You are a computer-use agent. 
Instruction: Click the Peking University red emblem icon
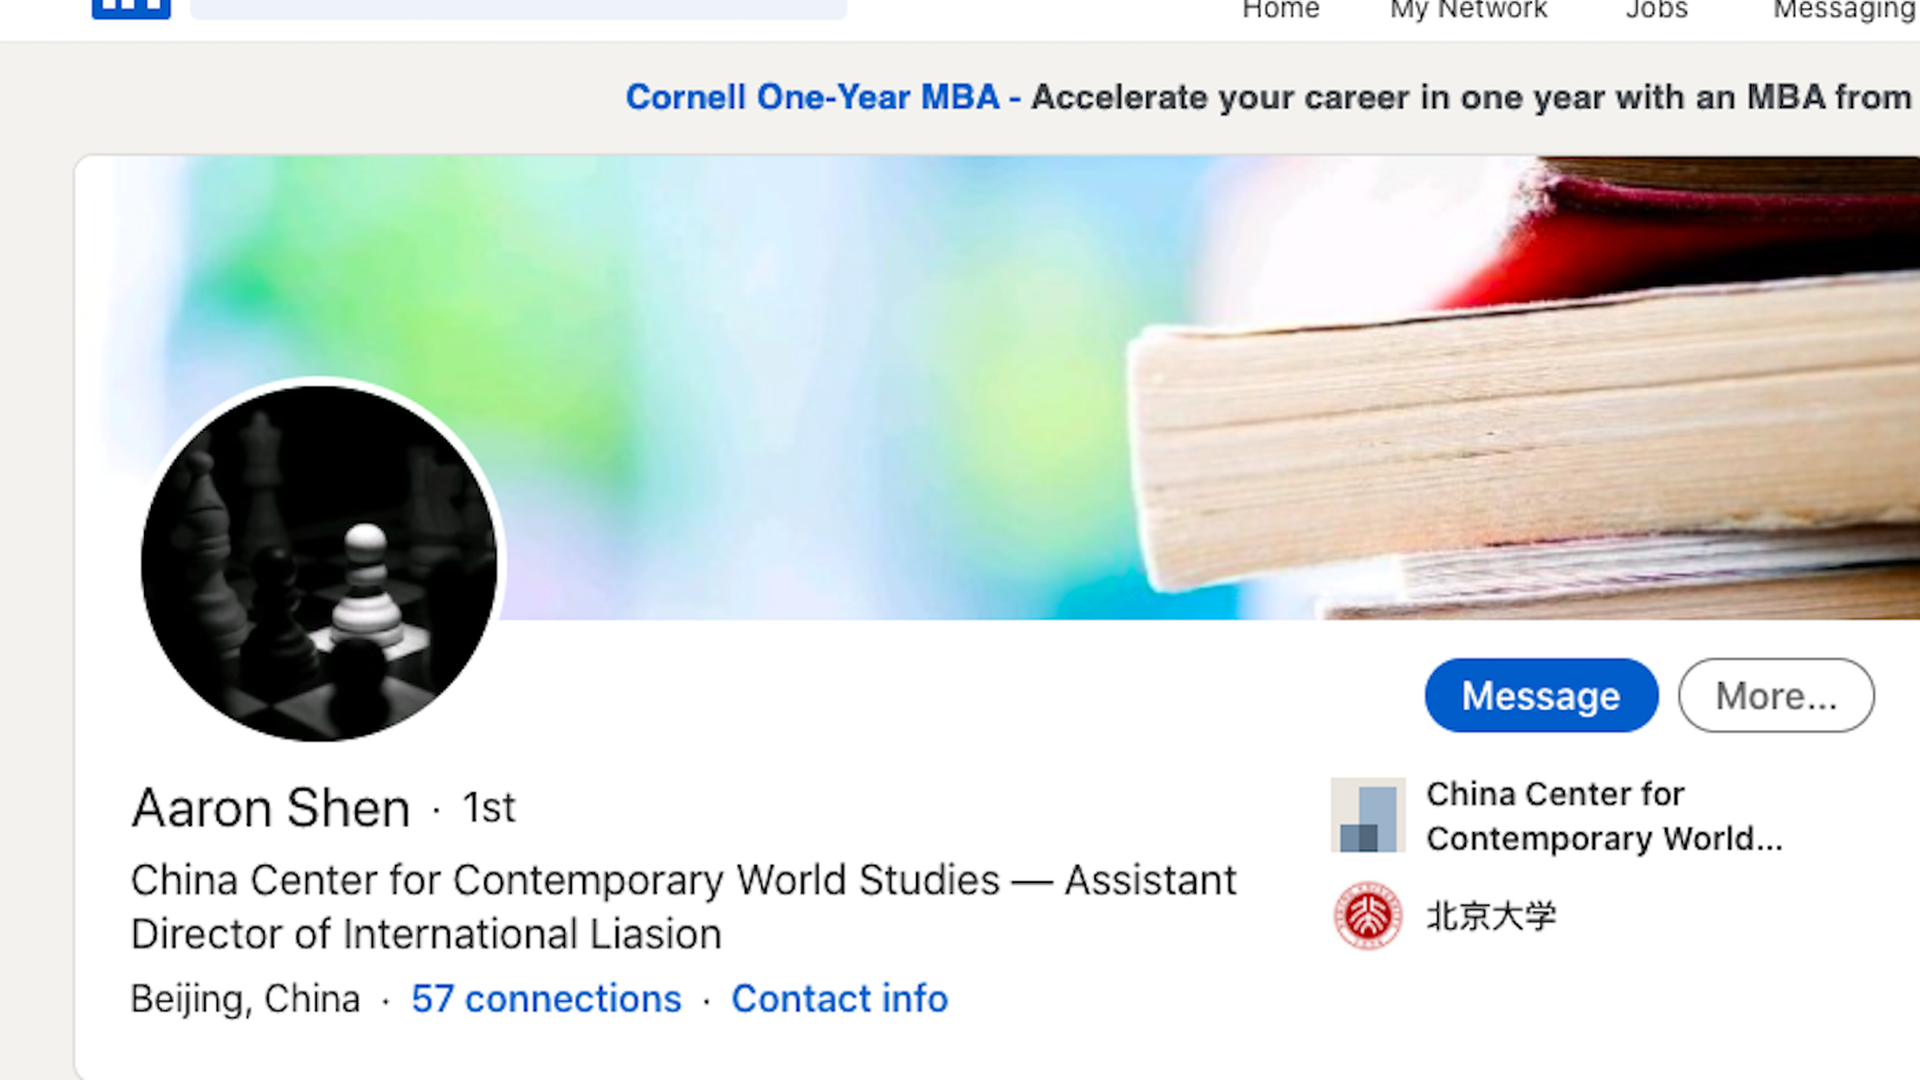tap(1368, 916)
